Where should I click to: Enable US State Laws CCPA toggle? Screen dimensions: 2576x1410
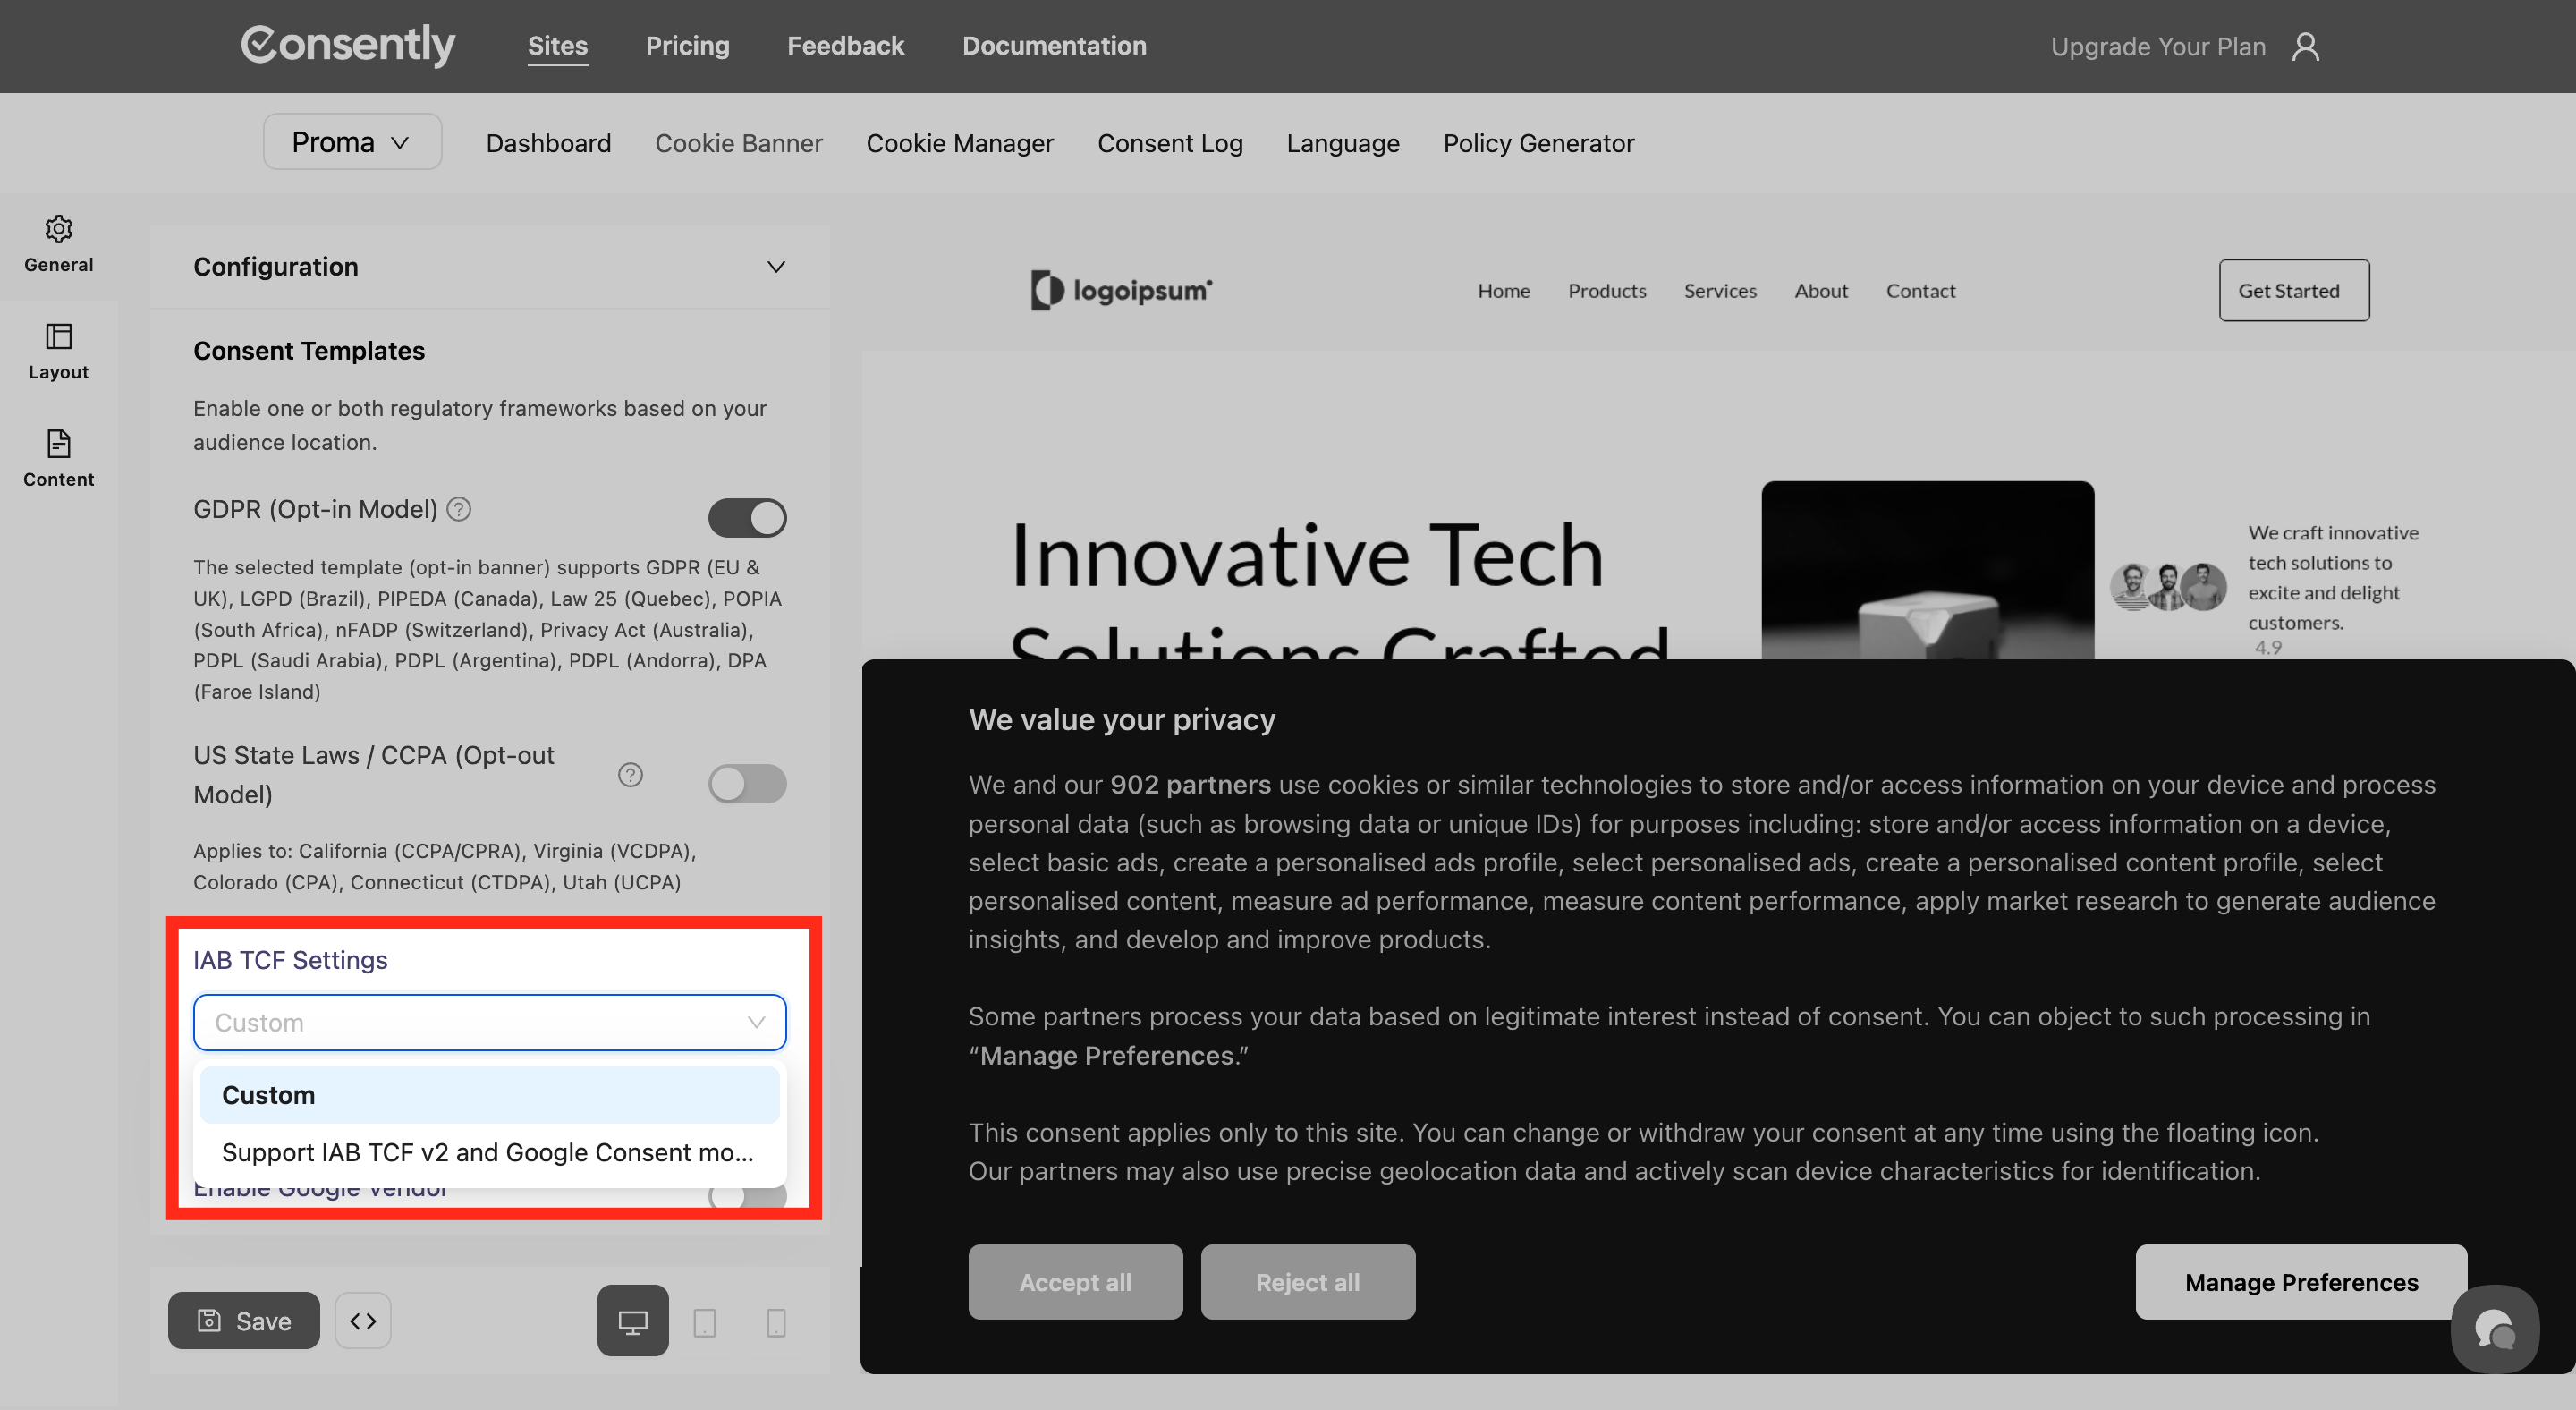747,783
